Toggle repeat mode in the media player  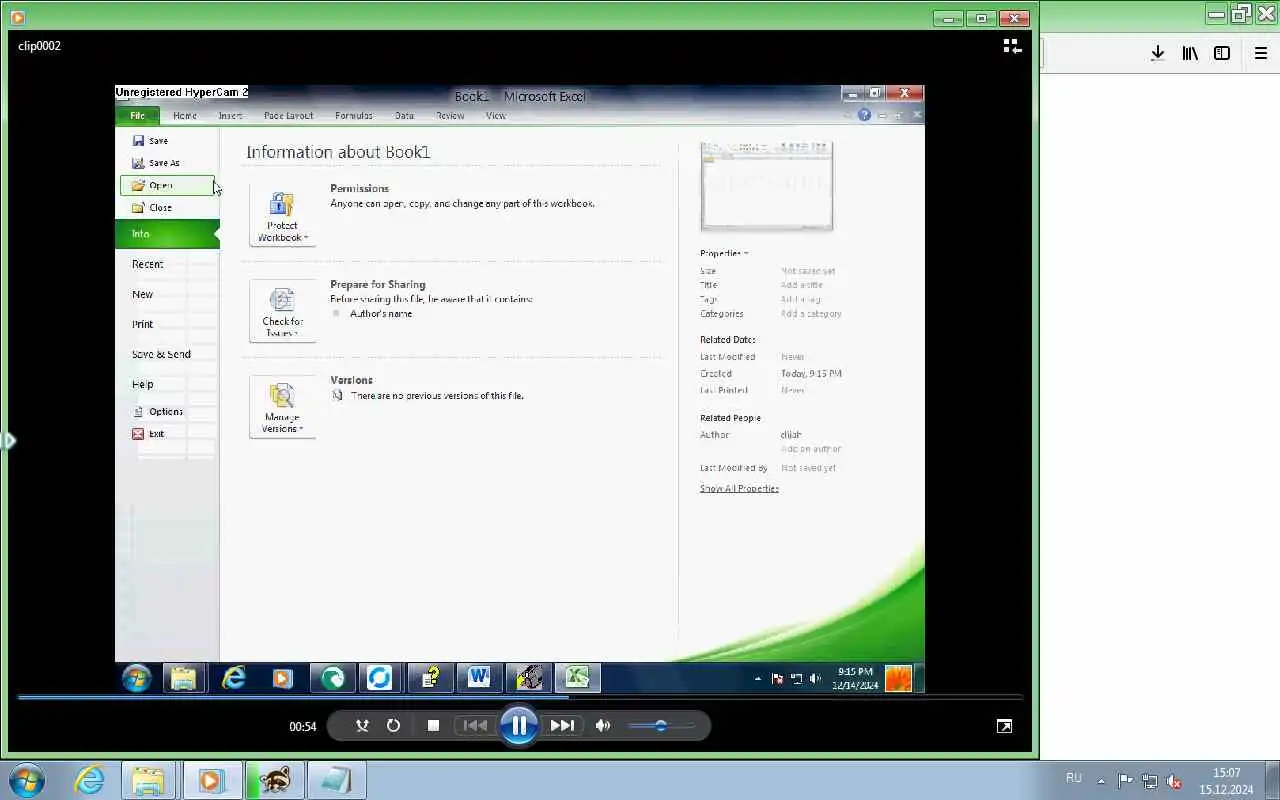point(393,726)
